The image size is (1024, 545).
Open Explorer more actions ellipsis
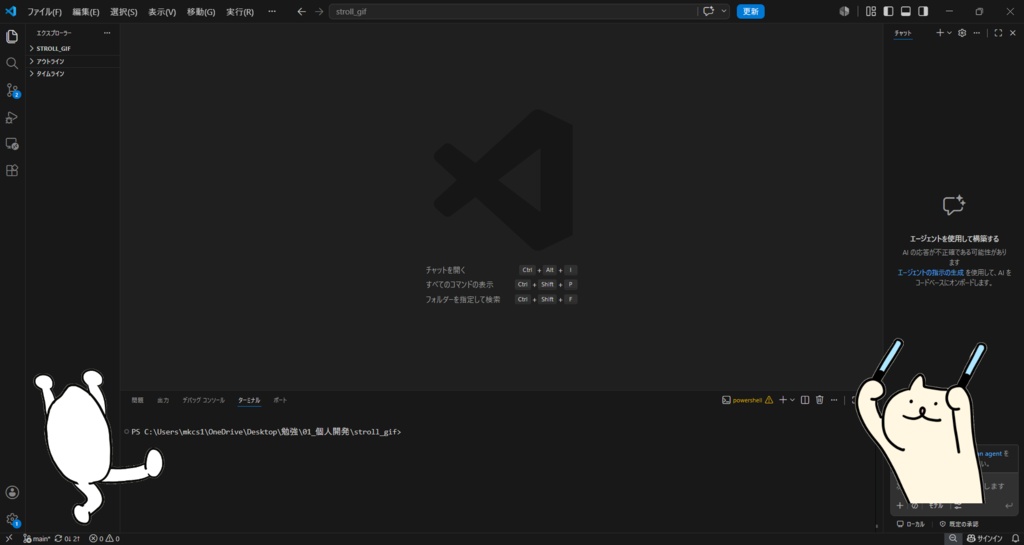pos(107,33)
